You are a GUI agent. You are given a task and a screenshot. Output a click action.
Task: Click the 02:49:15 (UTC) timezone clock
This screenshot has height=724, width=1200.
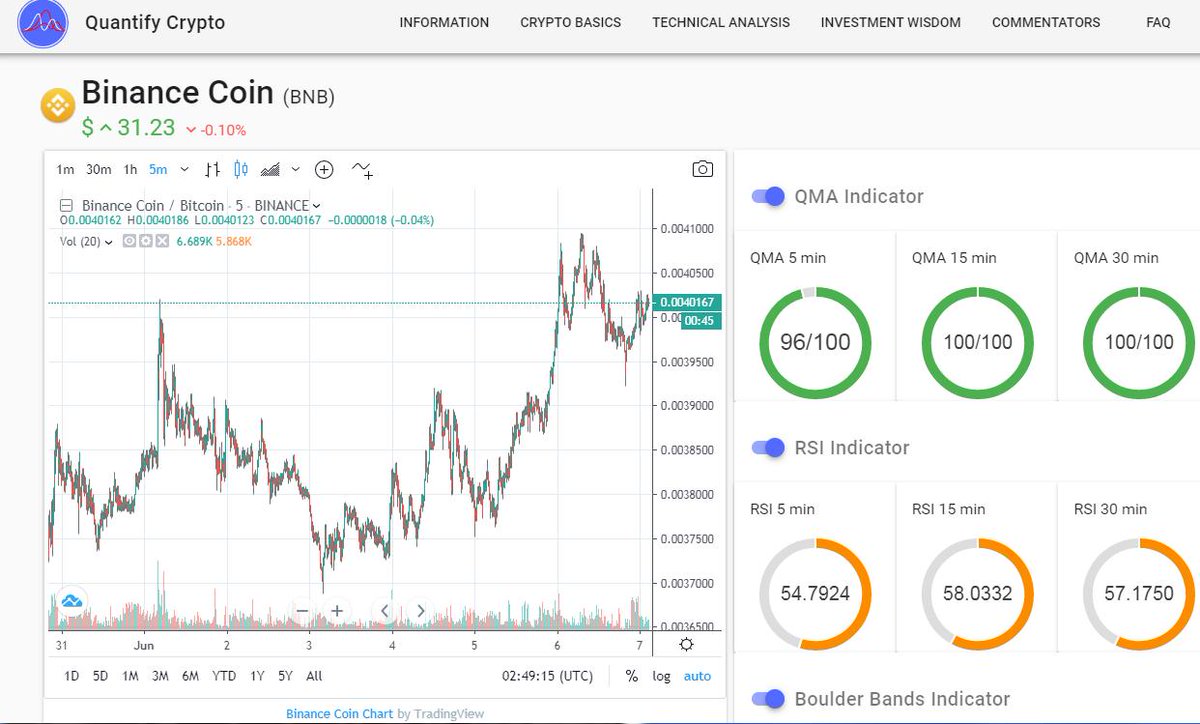(x=549, y=676)
